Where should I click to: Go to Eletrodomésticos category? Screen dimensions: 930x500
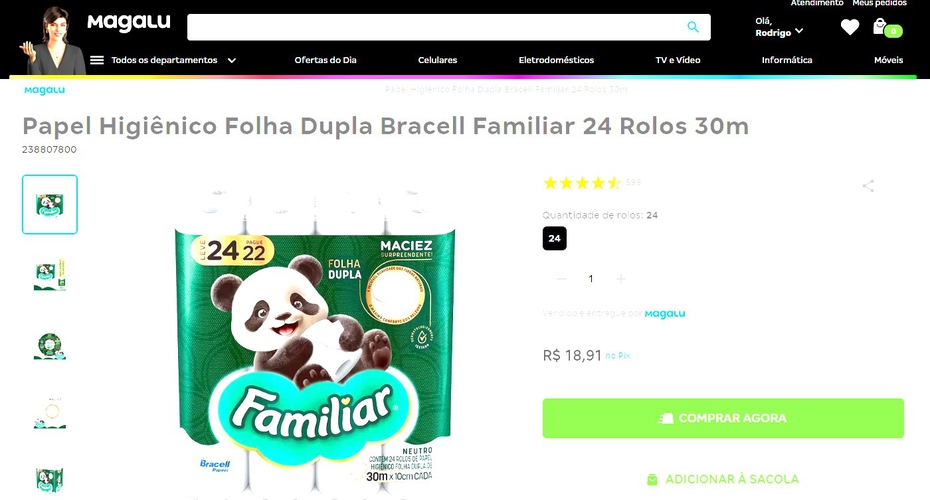coord(556,60)
